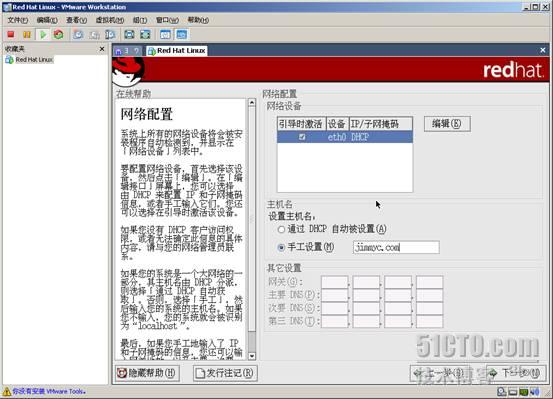Screen dimensions: 553x399
Task: Click the full screen toolbar icon
Action: coord(129,35)
